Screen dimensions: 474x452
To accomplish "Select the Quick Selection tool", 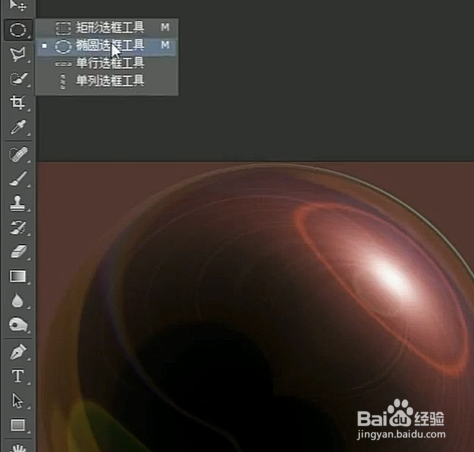I will point(18,79).
